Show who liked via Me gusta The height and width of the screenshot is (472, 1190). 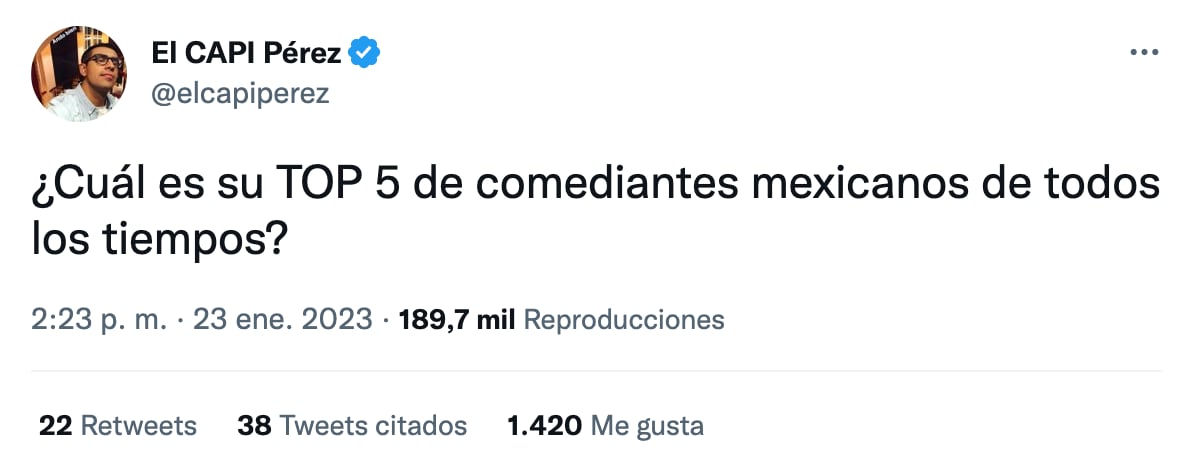[648, 426]
